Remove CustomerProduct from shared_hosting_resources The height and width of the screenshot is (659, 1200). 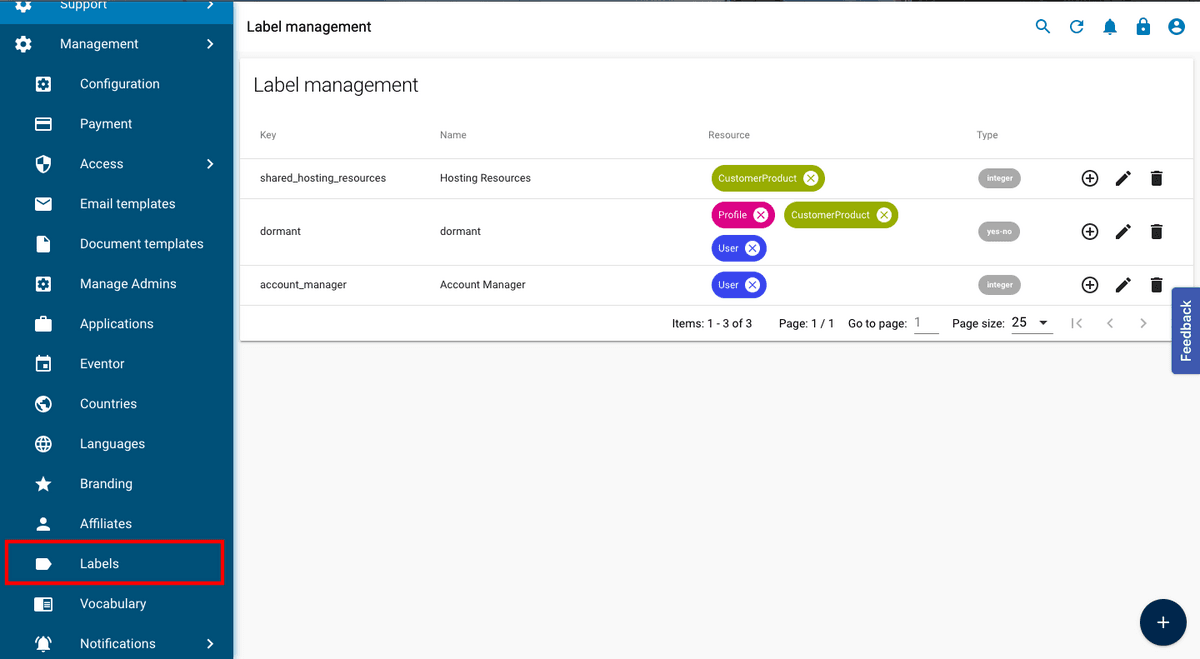[x=810, y=178]
